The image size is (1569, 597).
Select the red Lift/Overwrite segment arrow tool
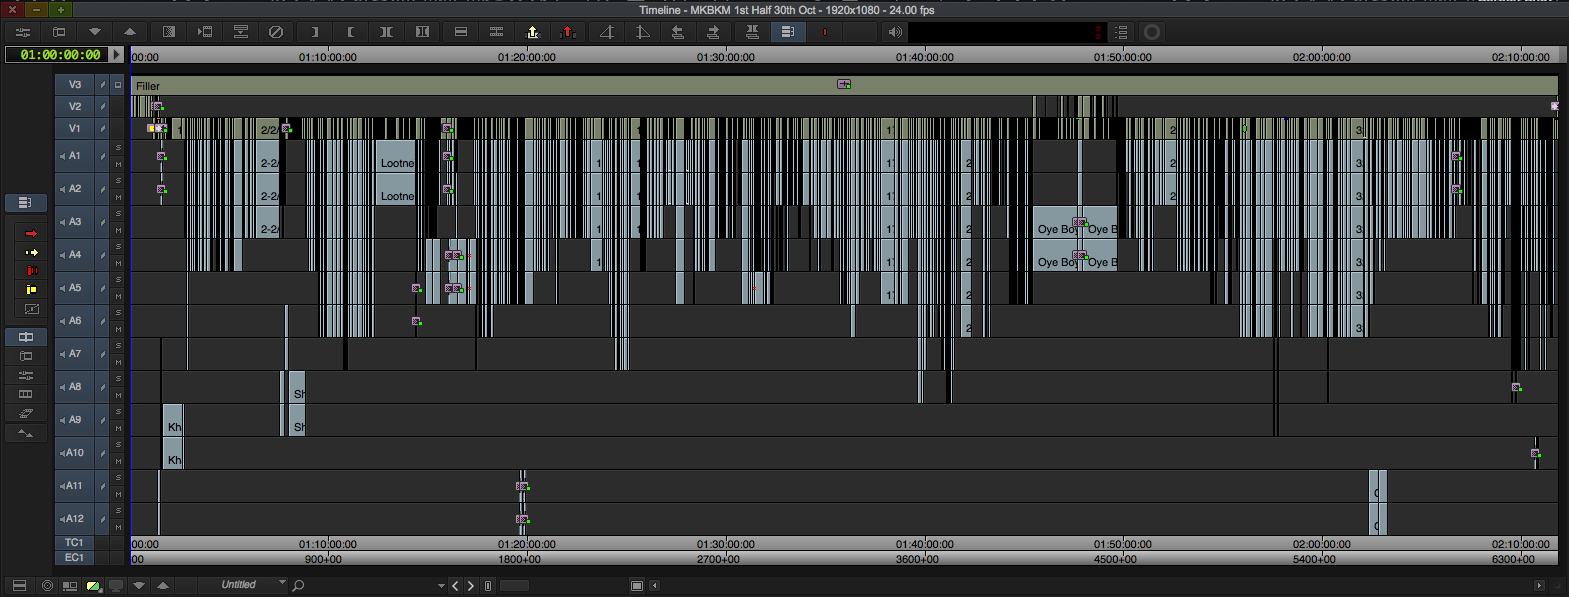click(30, 233)
